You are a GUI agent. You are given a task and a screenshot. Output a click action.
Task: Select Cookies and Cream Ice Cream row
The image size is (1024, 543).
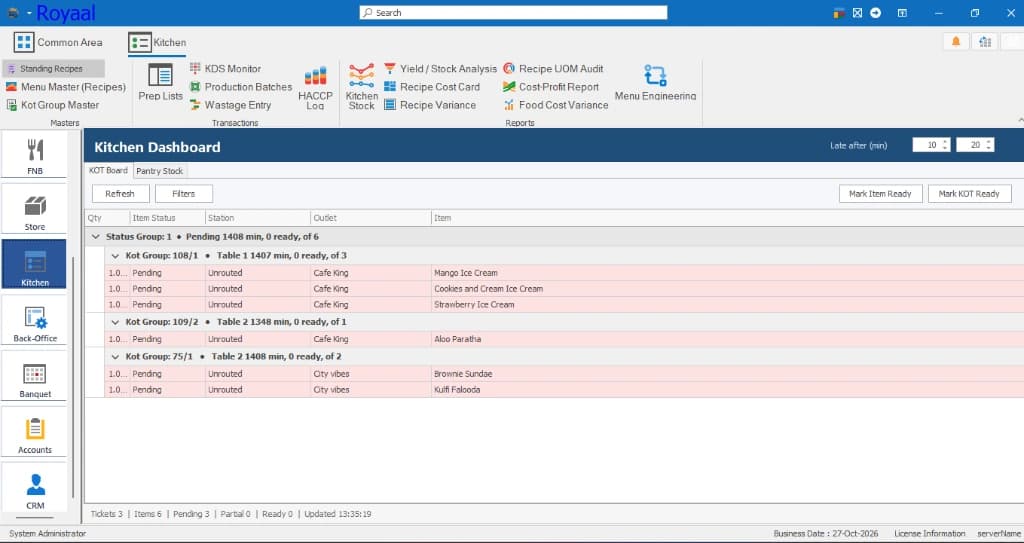click(x=564, y=289)
